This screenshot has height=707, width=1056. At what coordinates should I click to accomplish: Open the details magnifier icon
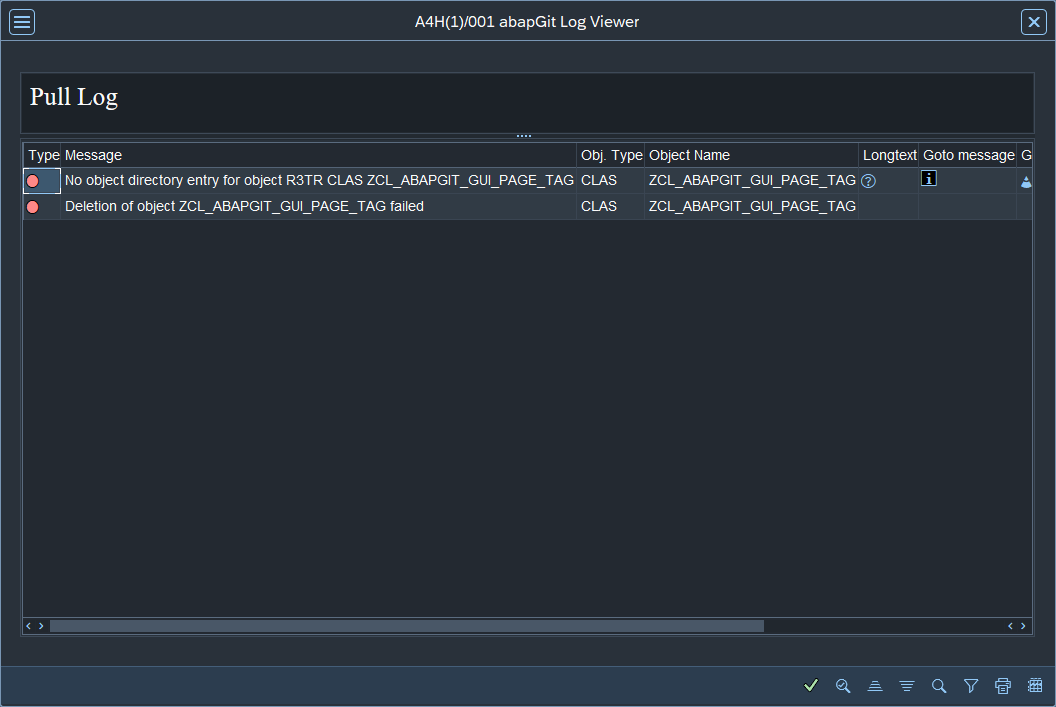tap(843, 685)
